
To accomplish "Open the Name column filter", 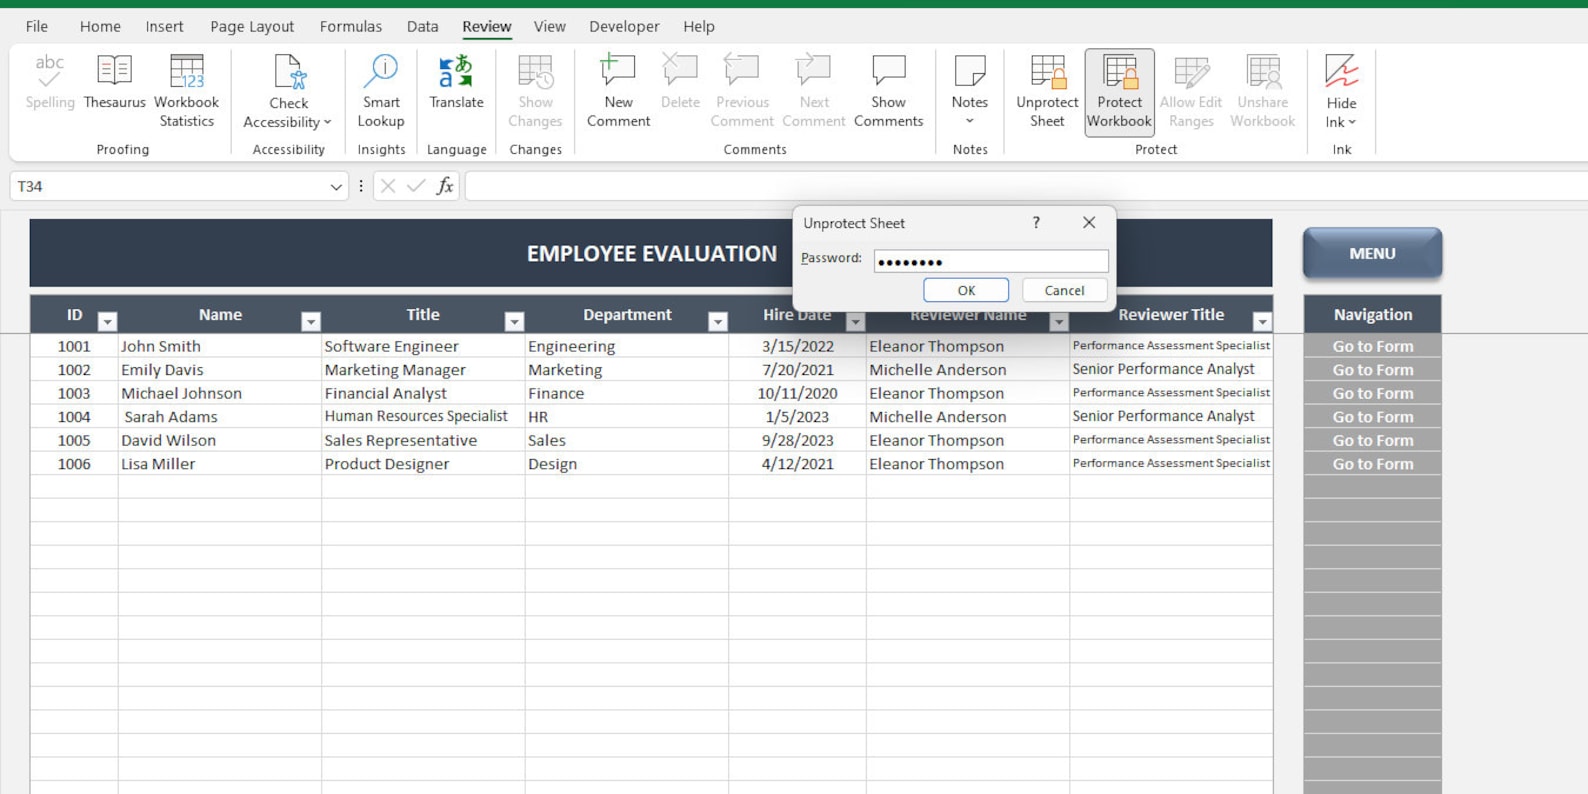I will tap(311, 321).
